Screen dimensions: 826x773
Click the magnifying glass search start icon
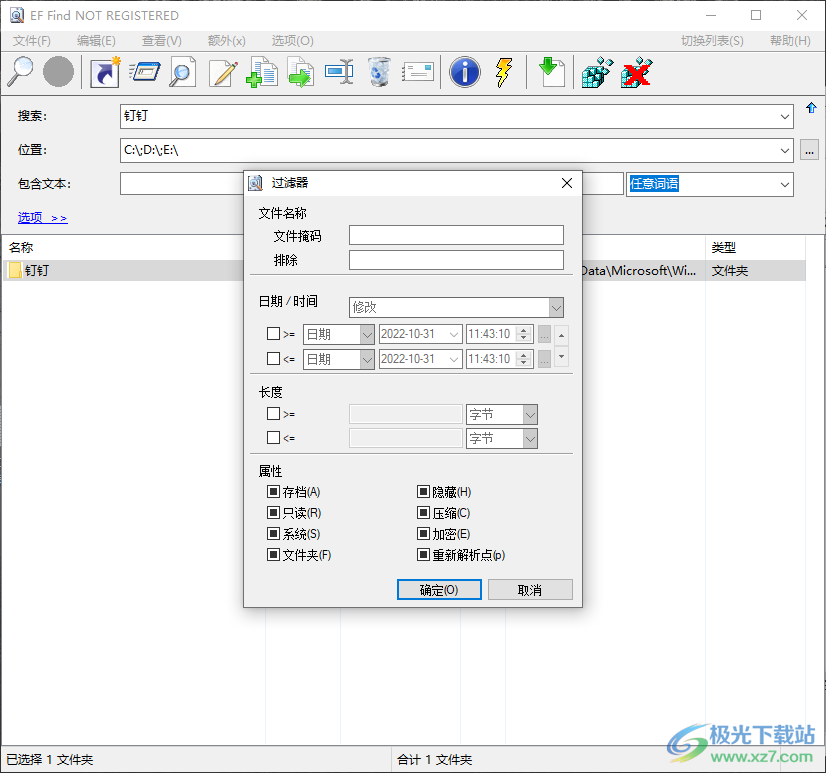point(21,72)
